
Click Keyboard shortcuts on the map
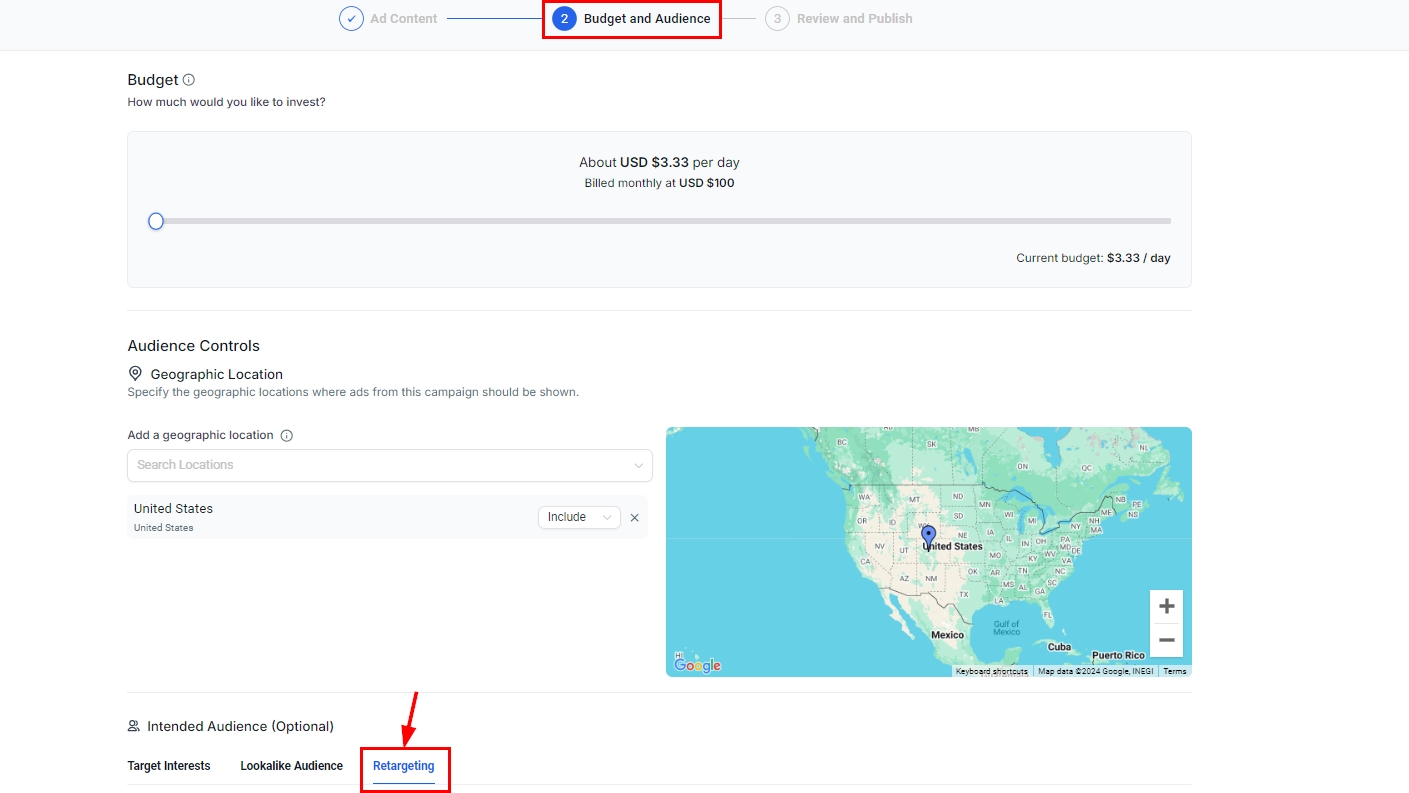pos(991,671)
